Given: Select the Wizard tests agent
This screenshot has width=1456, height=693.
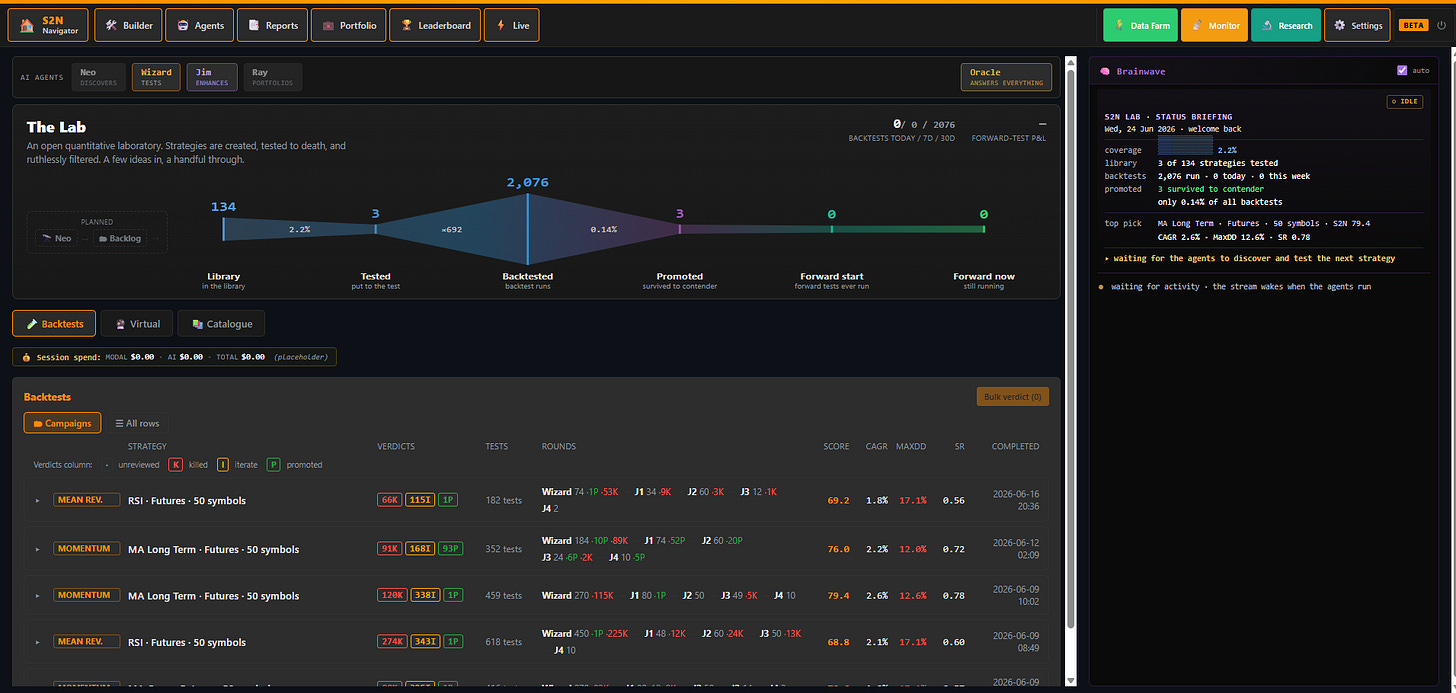Looking at the screenshot, I should (155, 77).
